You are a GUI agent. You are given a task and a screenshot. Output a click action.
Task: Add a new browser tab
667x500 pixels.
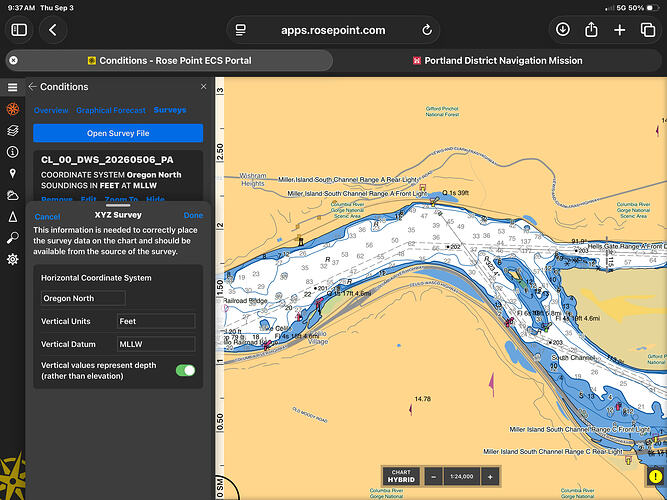[620, 30]
